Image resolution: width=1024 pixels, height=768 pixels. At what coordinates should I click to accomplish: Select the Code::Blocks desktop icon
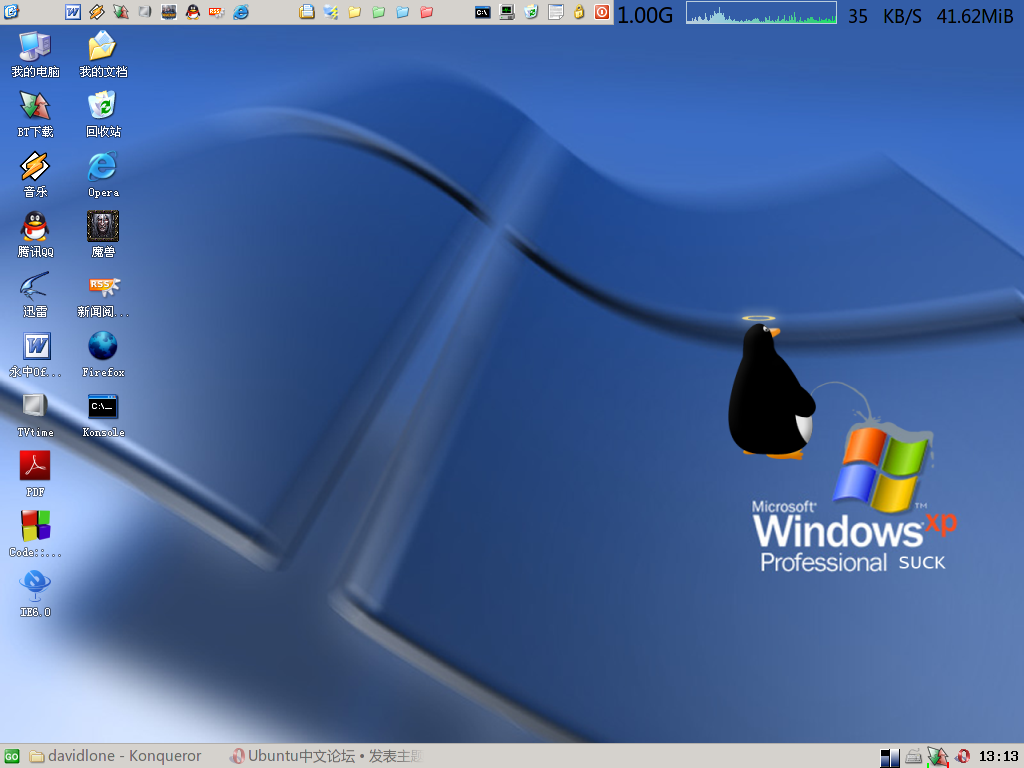click(x=35, y=535)
